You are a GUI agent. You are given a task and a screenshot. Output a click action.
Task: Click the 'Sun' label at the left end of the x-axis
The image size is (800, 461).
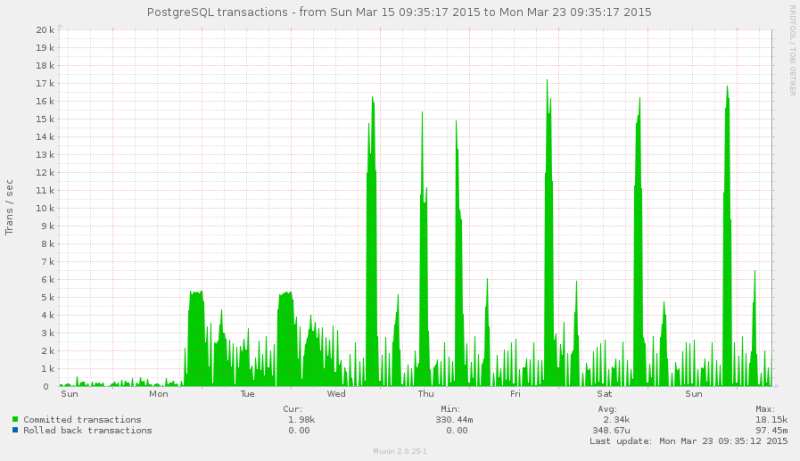[x=69, y=394]
